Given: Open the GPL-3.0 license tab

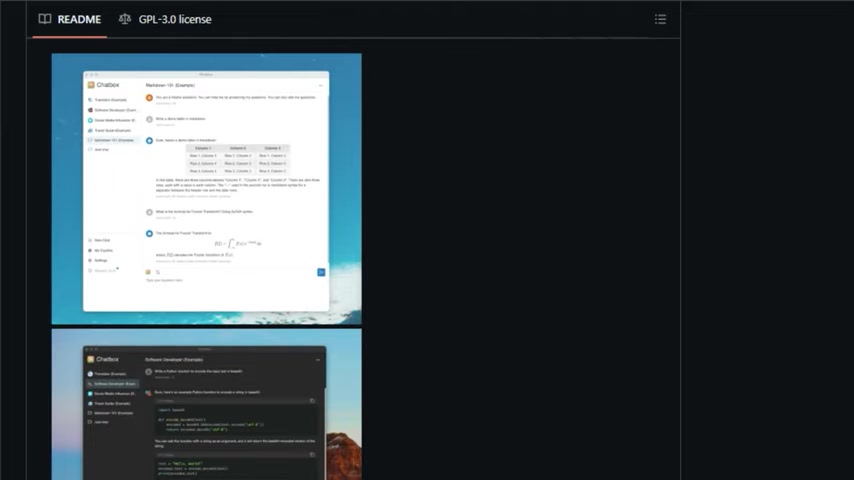Looking at the screenshot, I should tap(165, 20).
